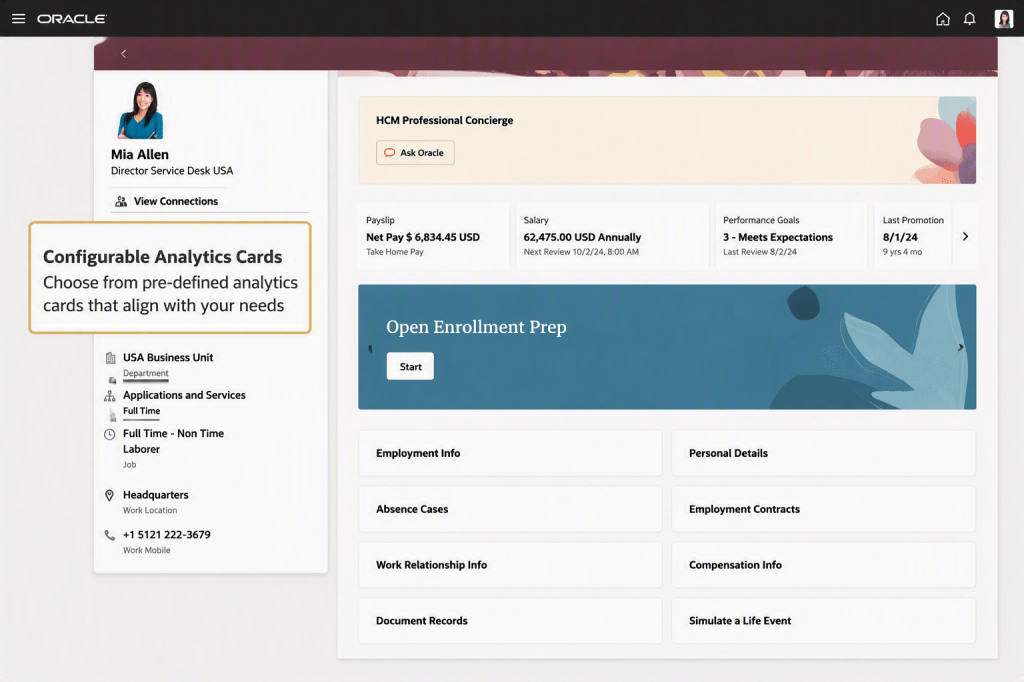
Task: Click the 8/1/24 last promotion date
Action: click(x=900, y=237)
